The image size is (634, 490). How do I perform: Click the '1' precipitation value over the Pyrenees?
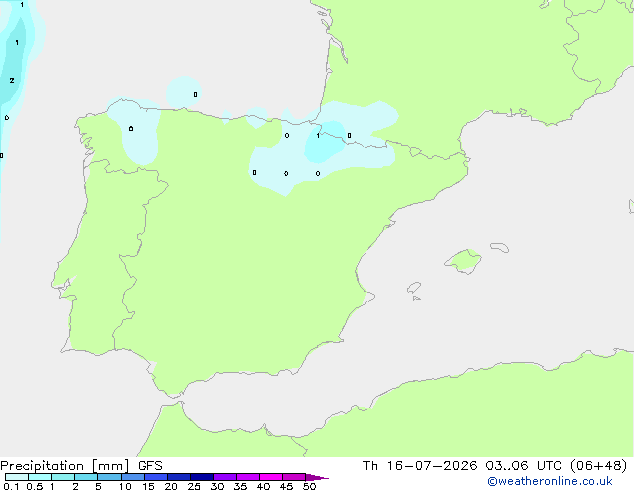(x=318, y=135)
